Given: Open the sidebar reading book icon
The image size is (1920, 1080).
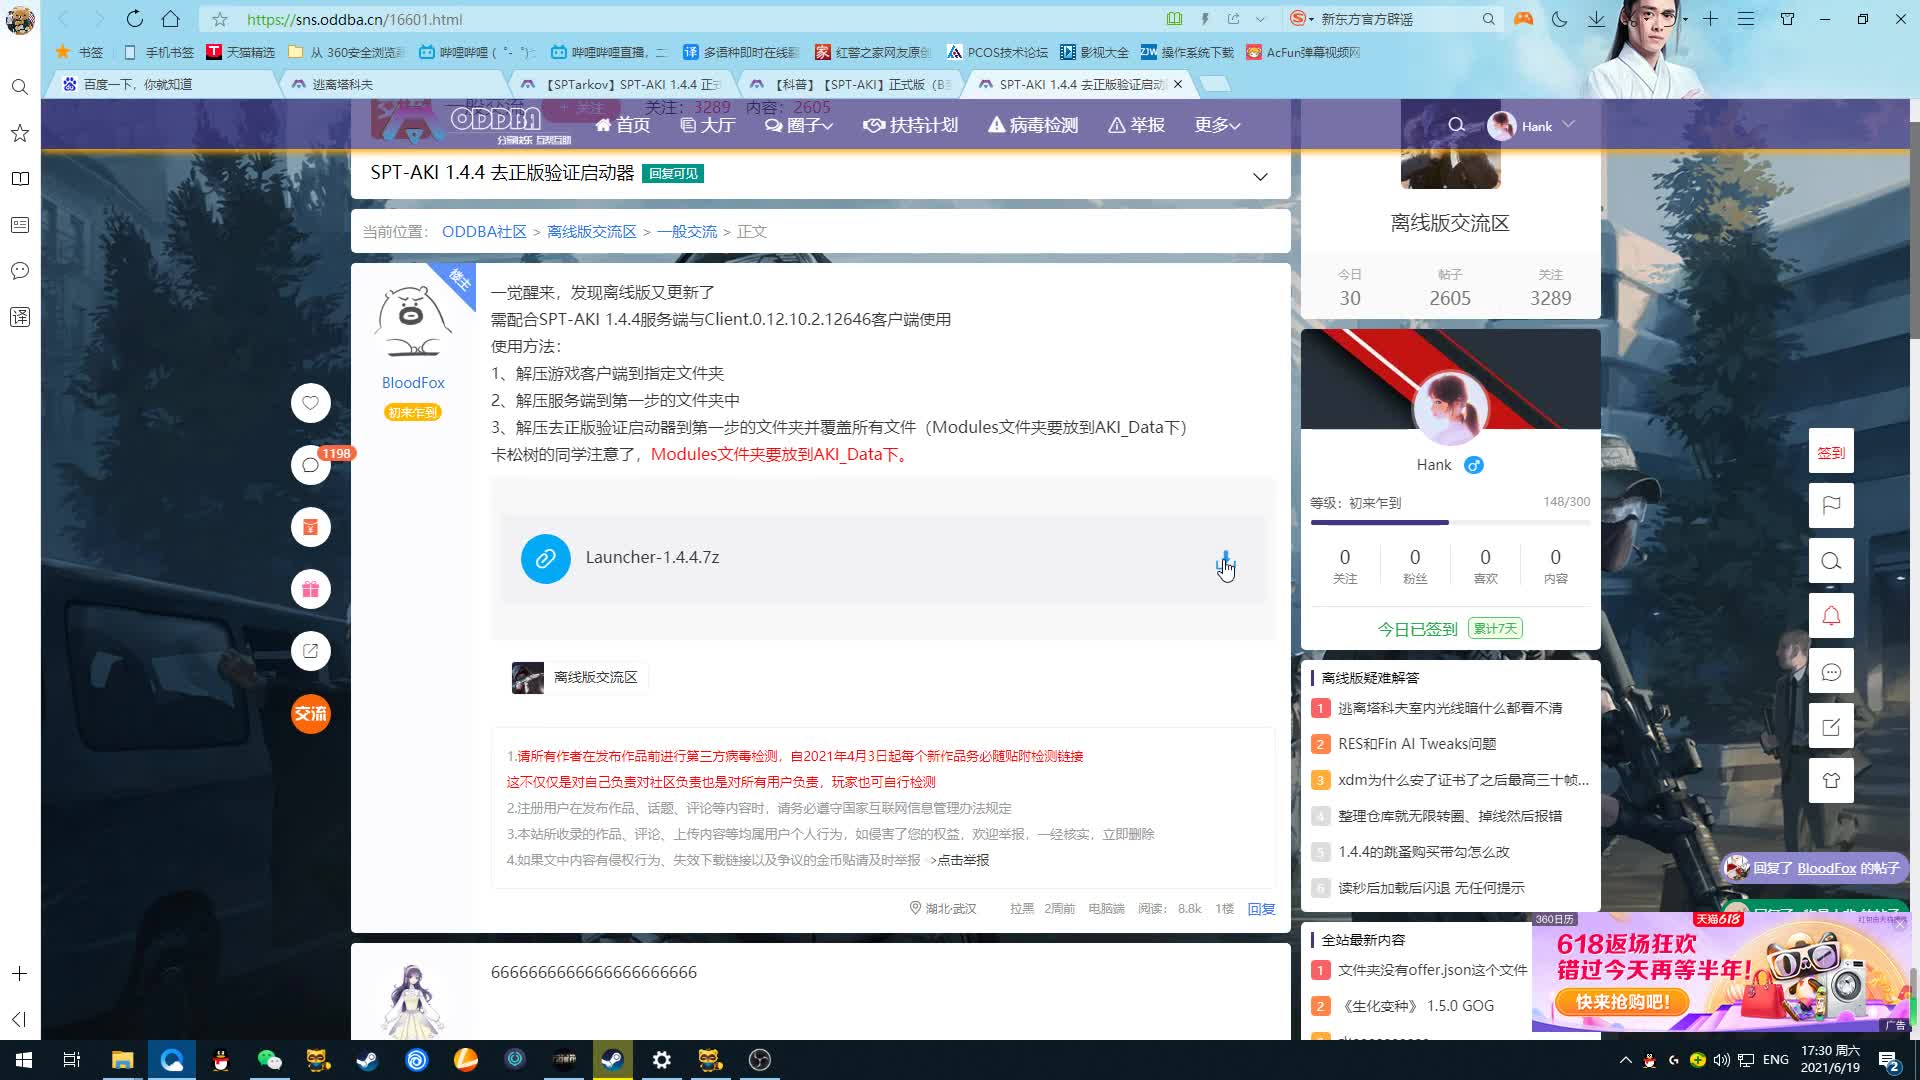Looking at the screenshot, I should [19, 179].
